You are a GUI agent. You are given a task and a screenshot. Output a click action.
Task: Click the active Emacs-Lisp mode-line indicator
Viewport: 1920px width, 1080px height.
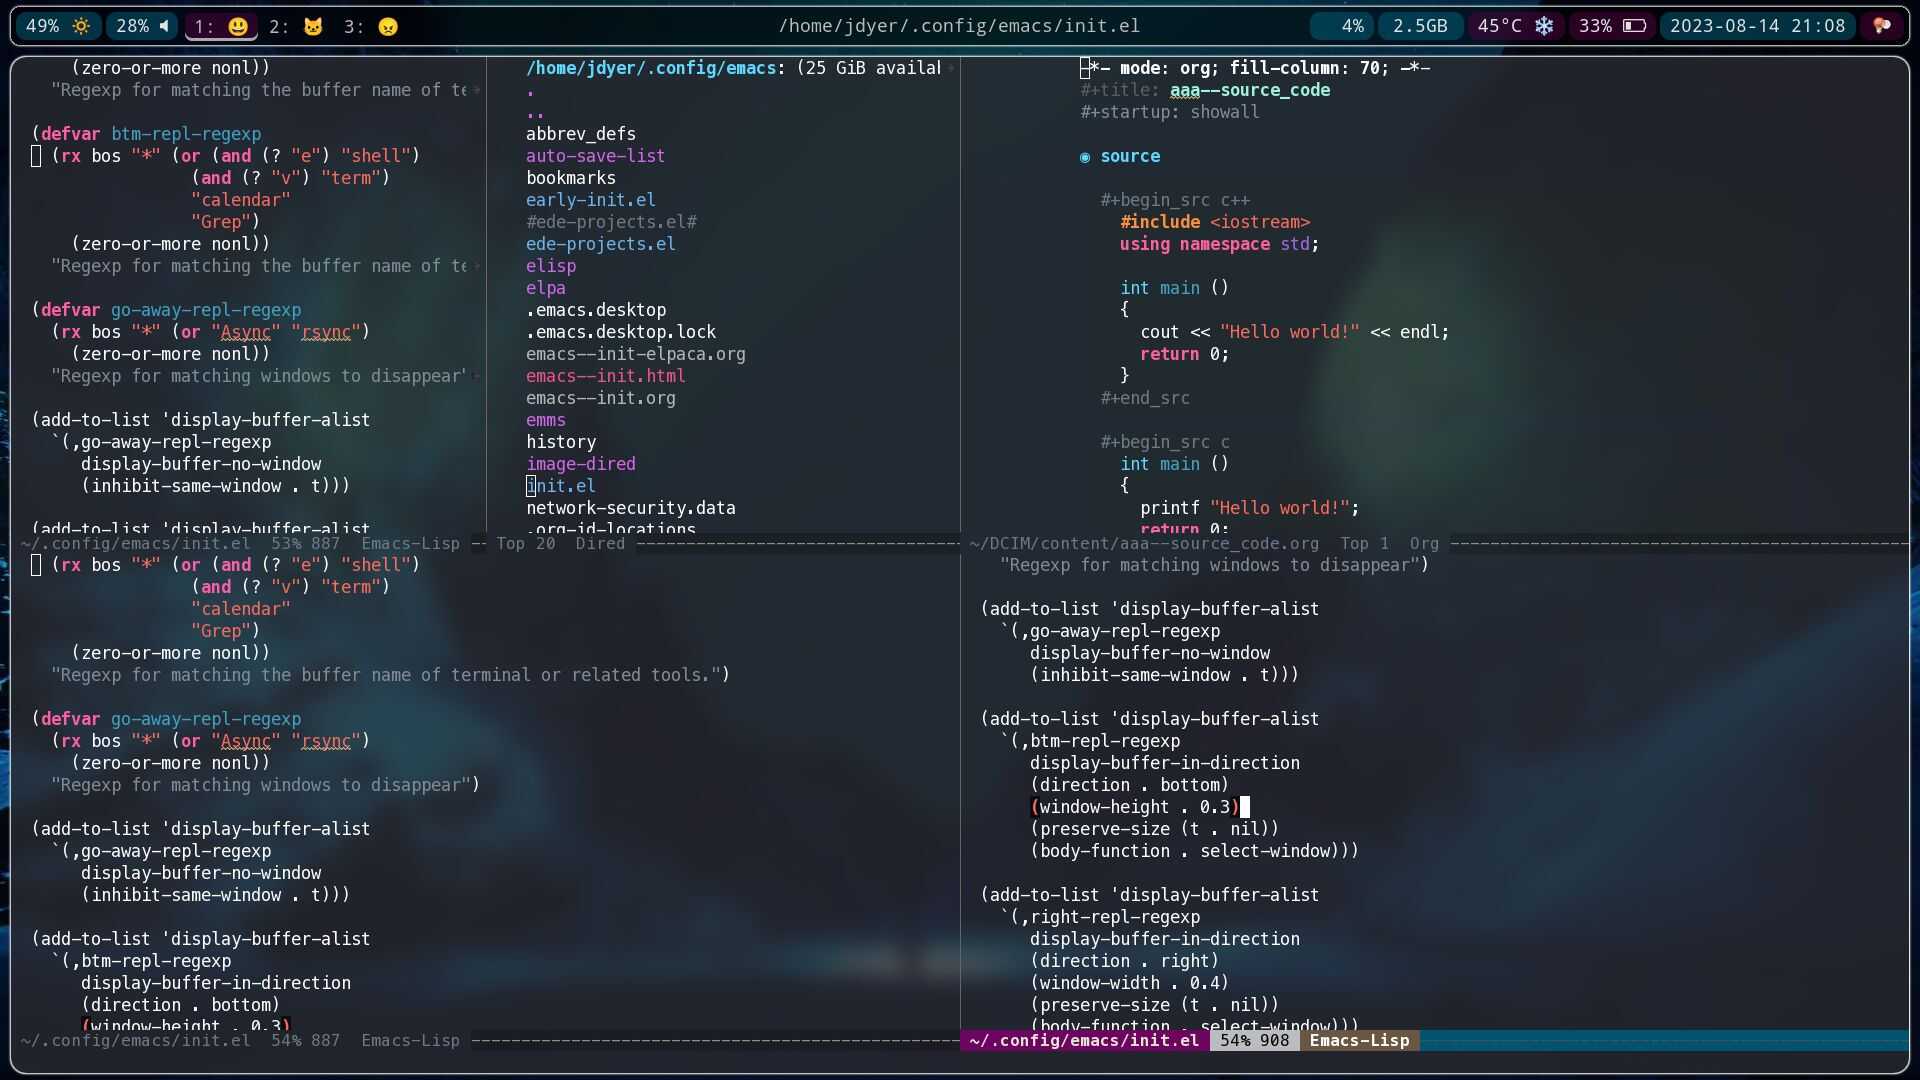pyautogui.click(x=1359, y=1041)
